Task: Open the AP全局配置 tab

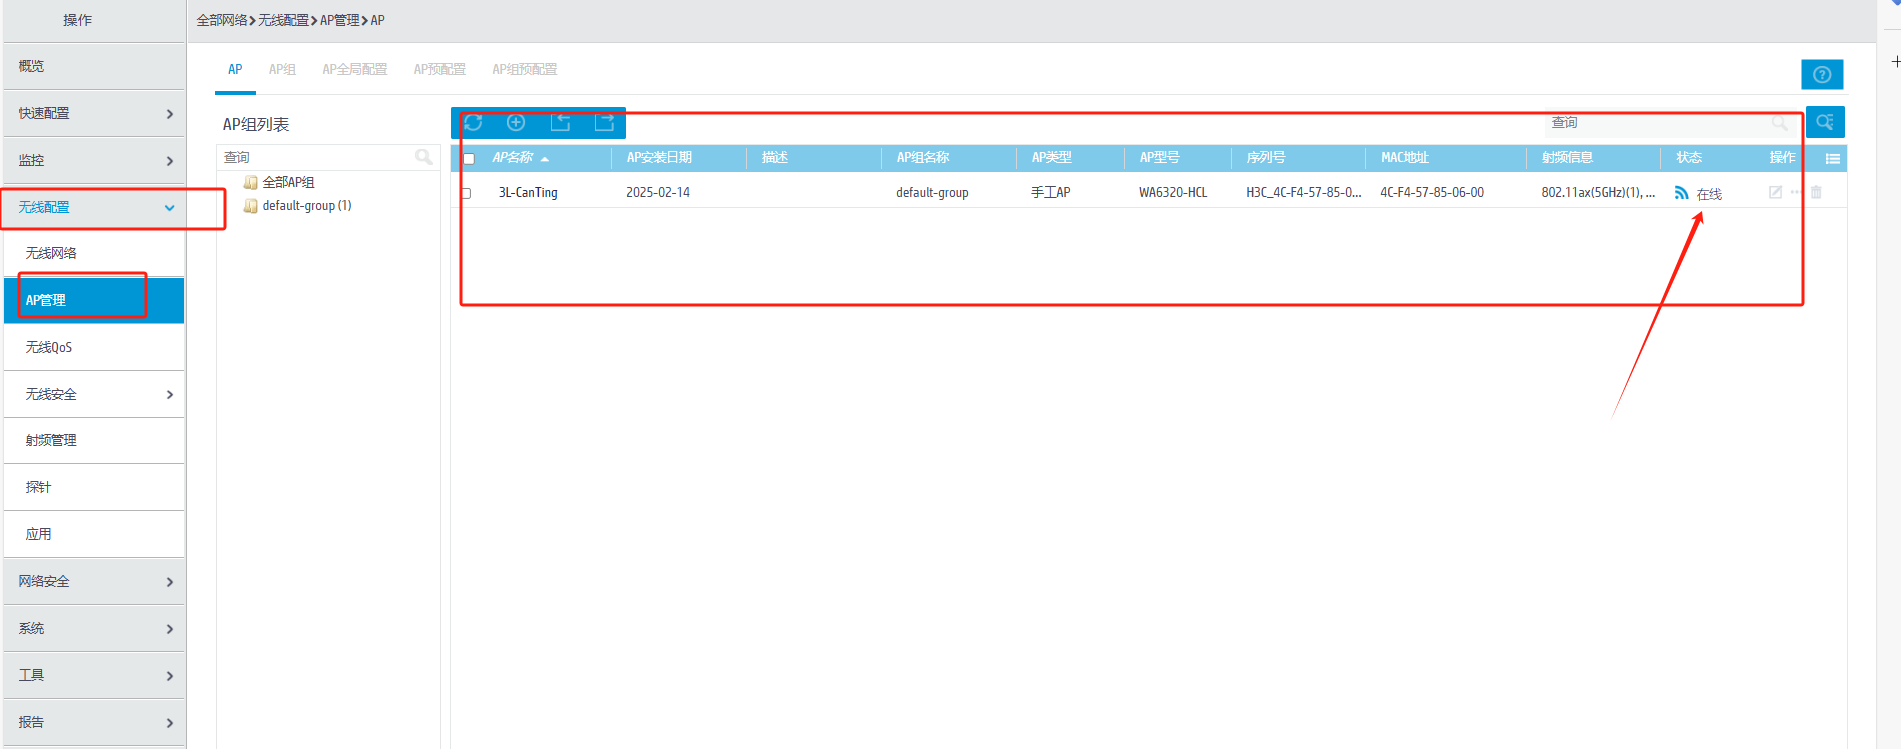Action: [354, 69]
